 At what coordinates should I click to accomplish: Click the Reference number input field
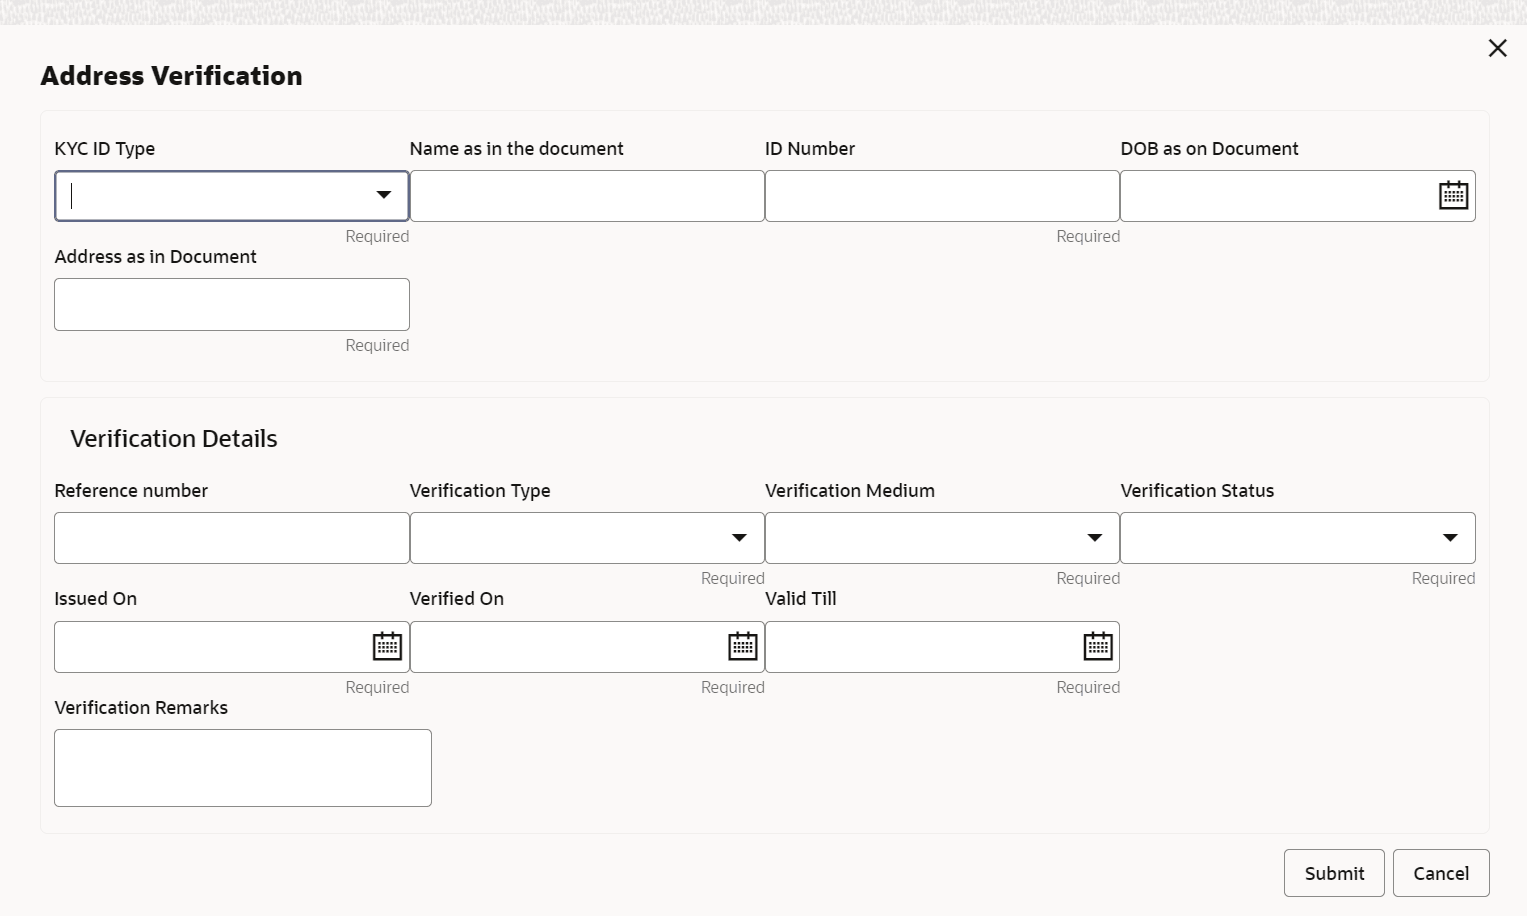tap(232, 538)
